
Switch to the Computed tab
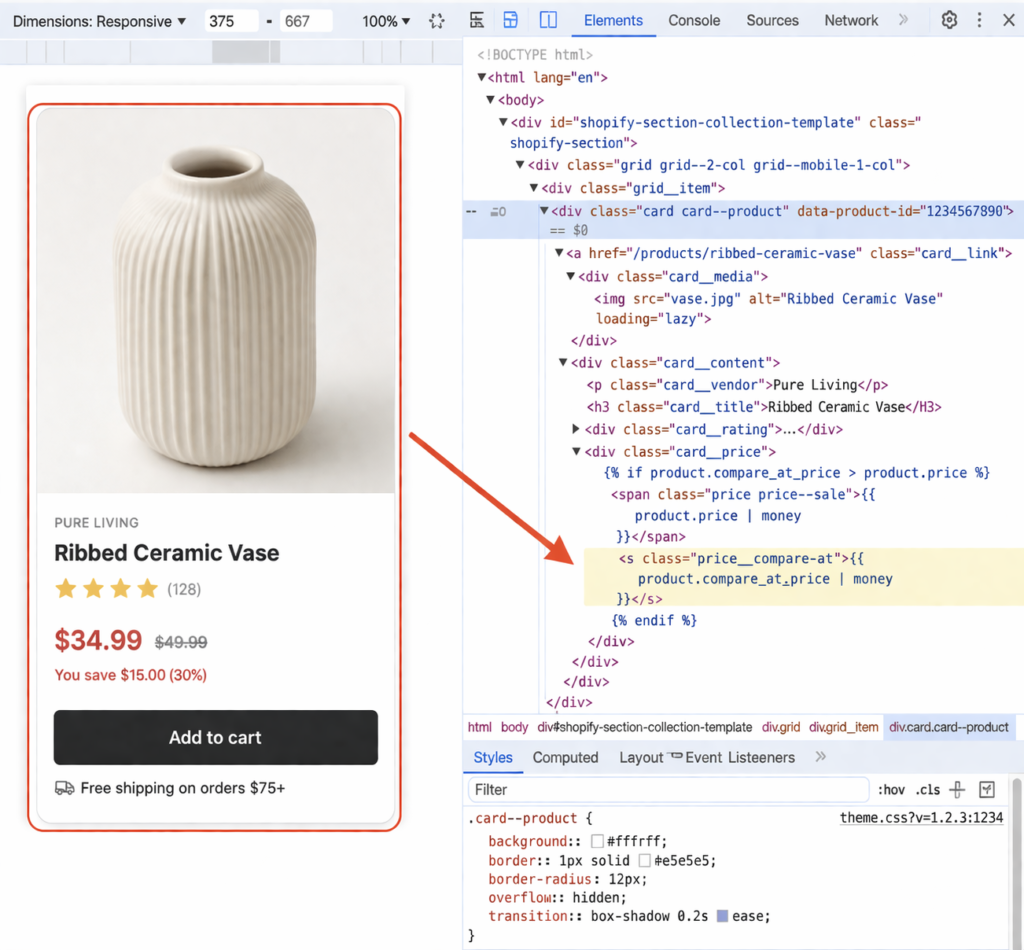click(x=566, y=758)
